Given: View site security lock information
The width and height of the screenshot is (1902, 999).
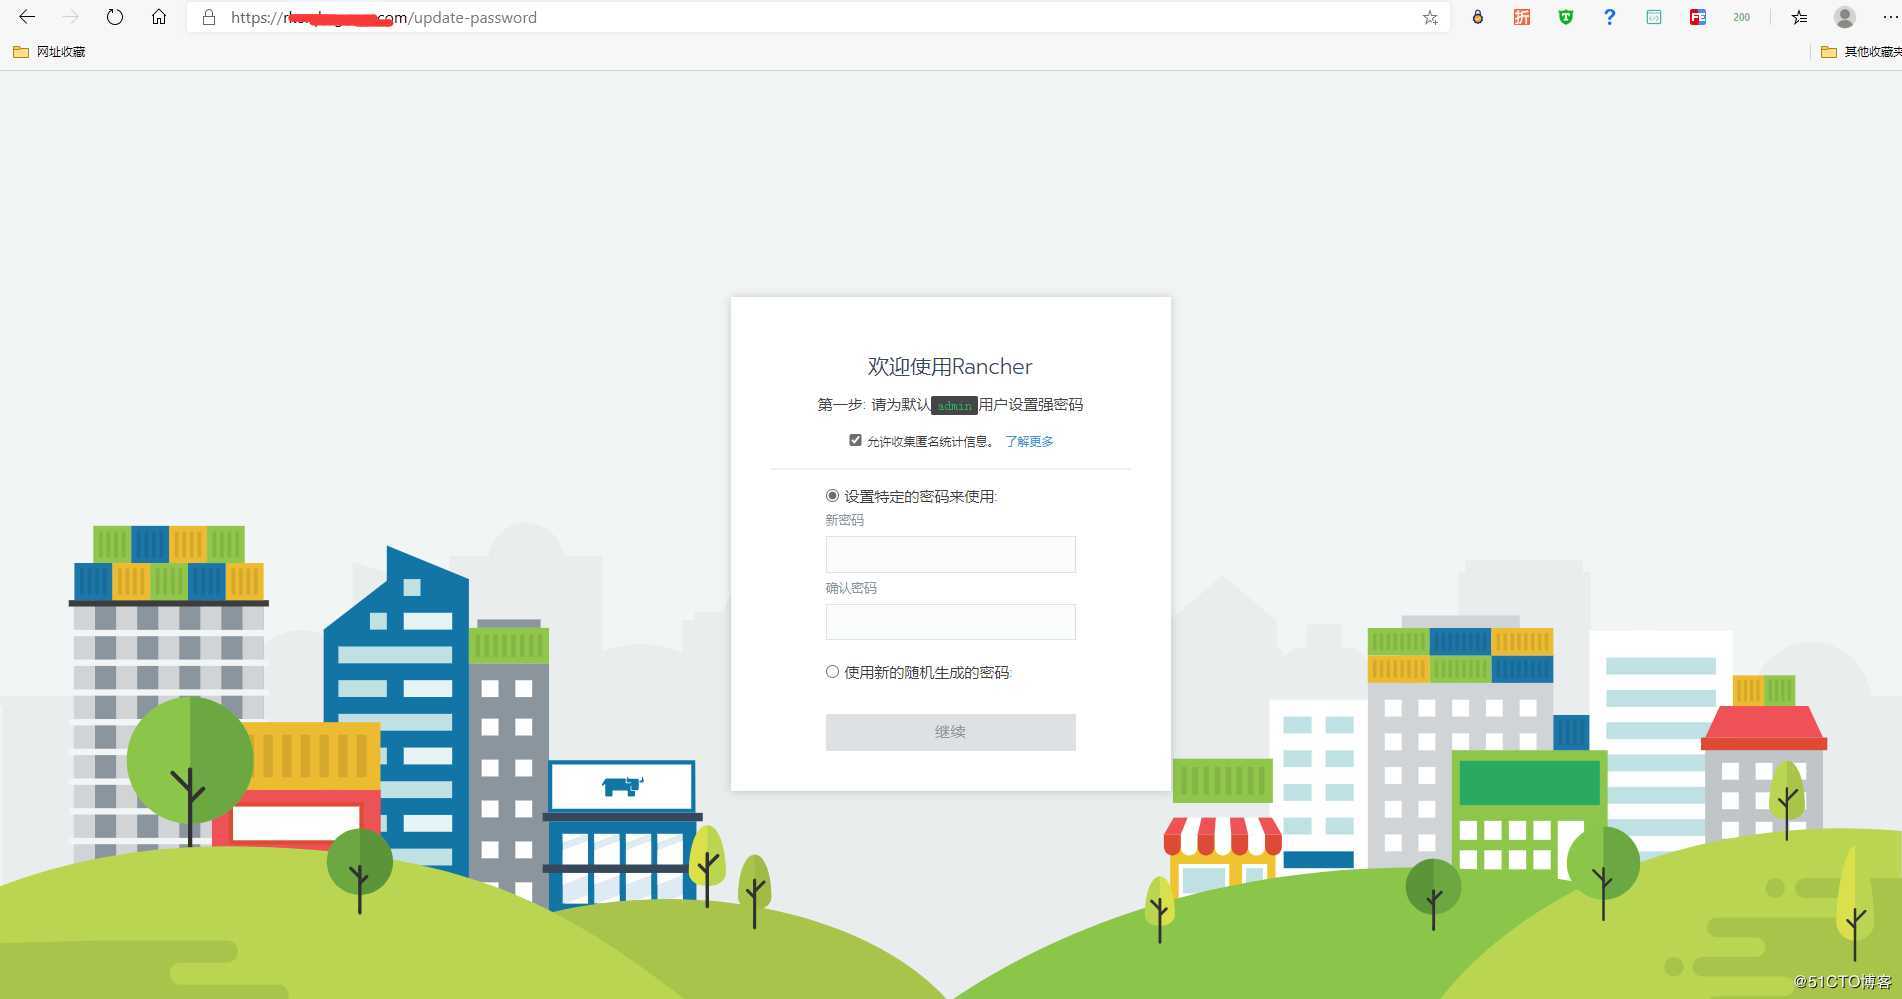Looking at the screenshot, I should pos(209,17).
